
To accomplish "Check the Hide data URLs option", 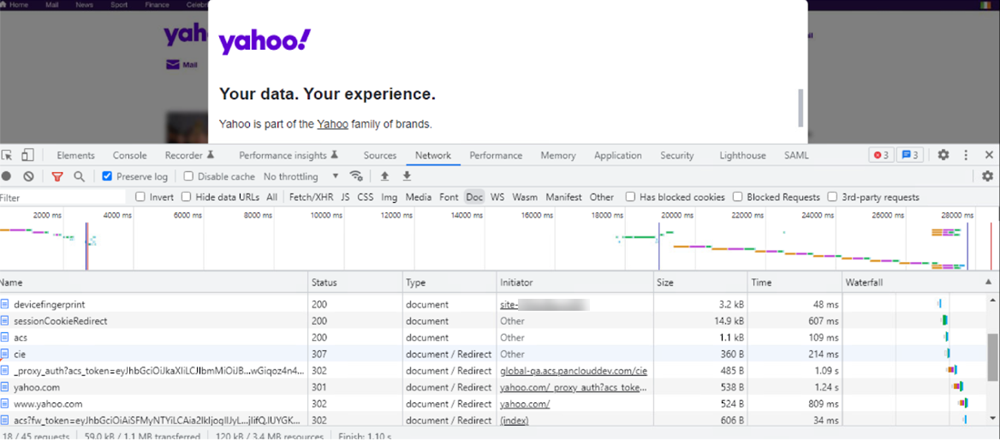I will click(185, 197).
